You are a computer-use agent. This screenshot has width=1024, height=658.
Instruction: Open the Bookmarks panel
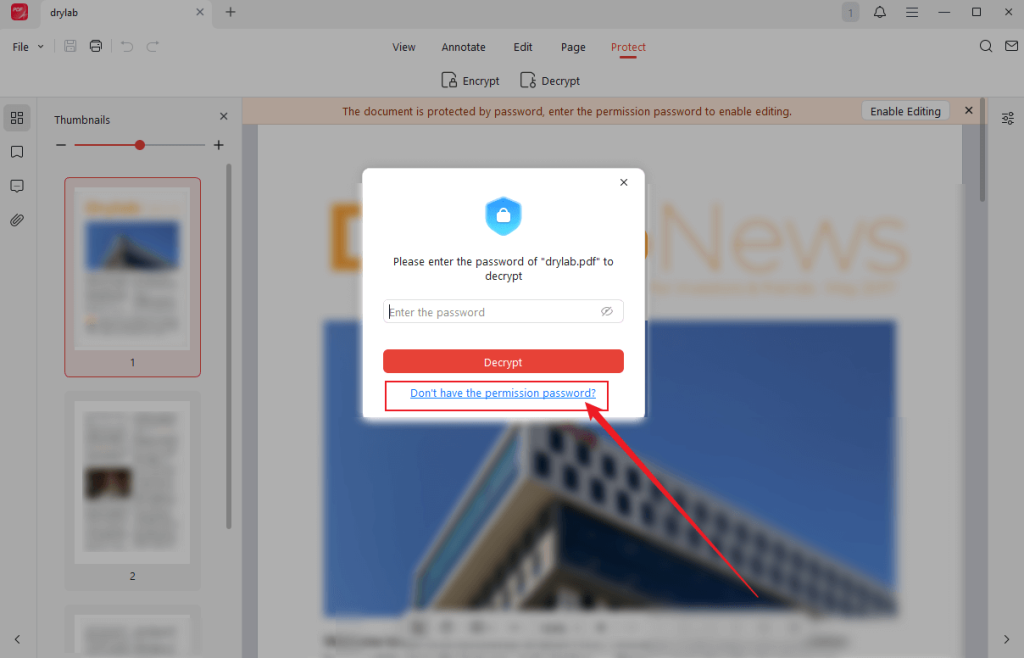pyautogui.click(x=16, y=152)
